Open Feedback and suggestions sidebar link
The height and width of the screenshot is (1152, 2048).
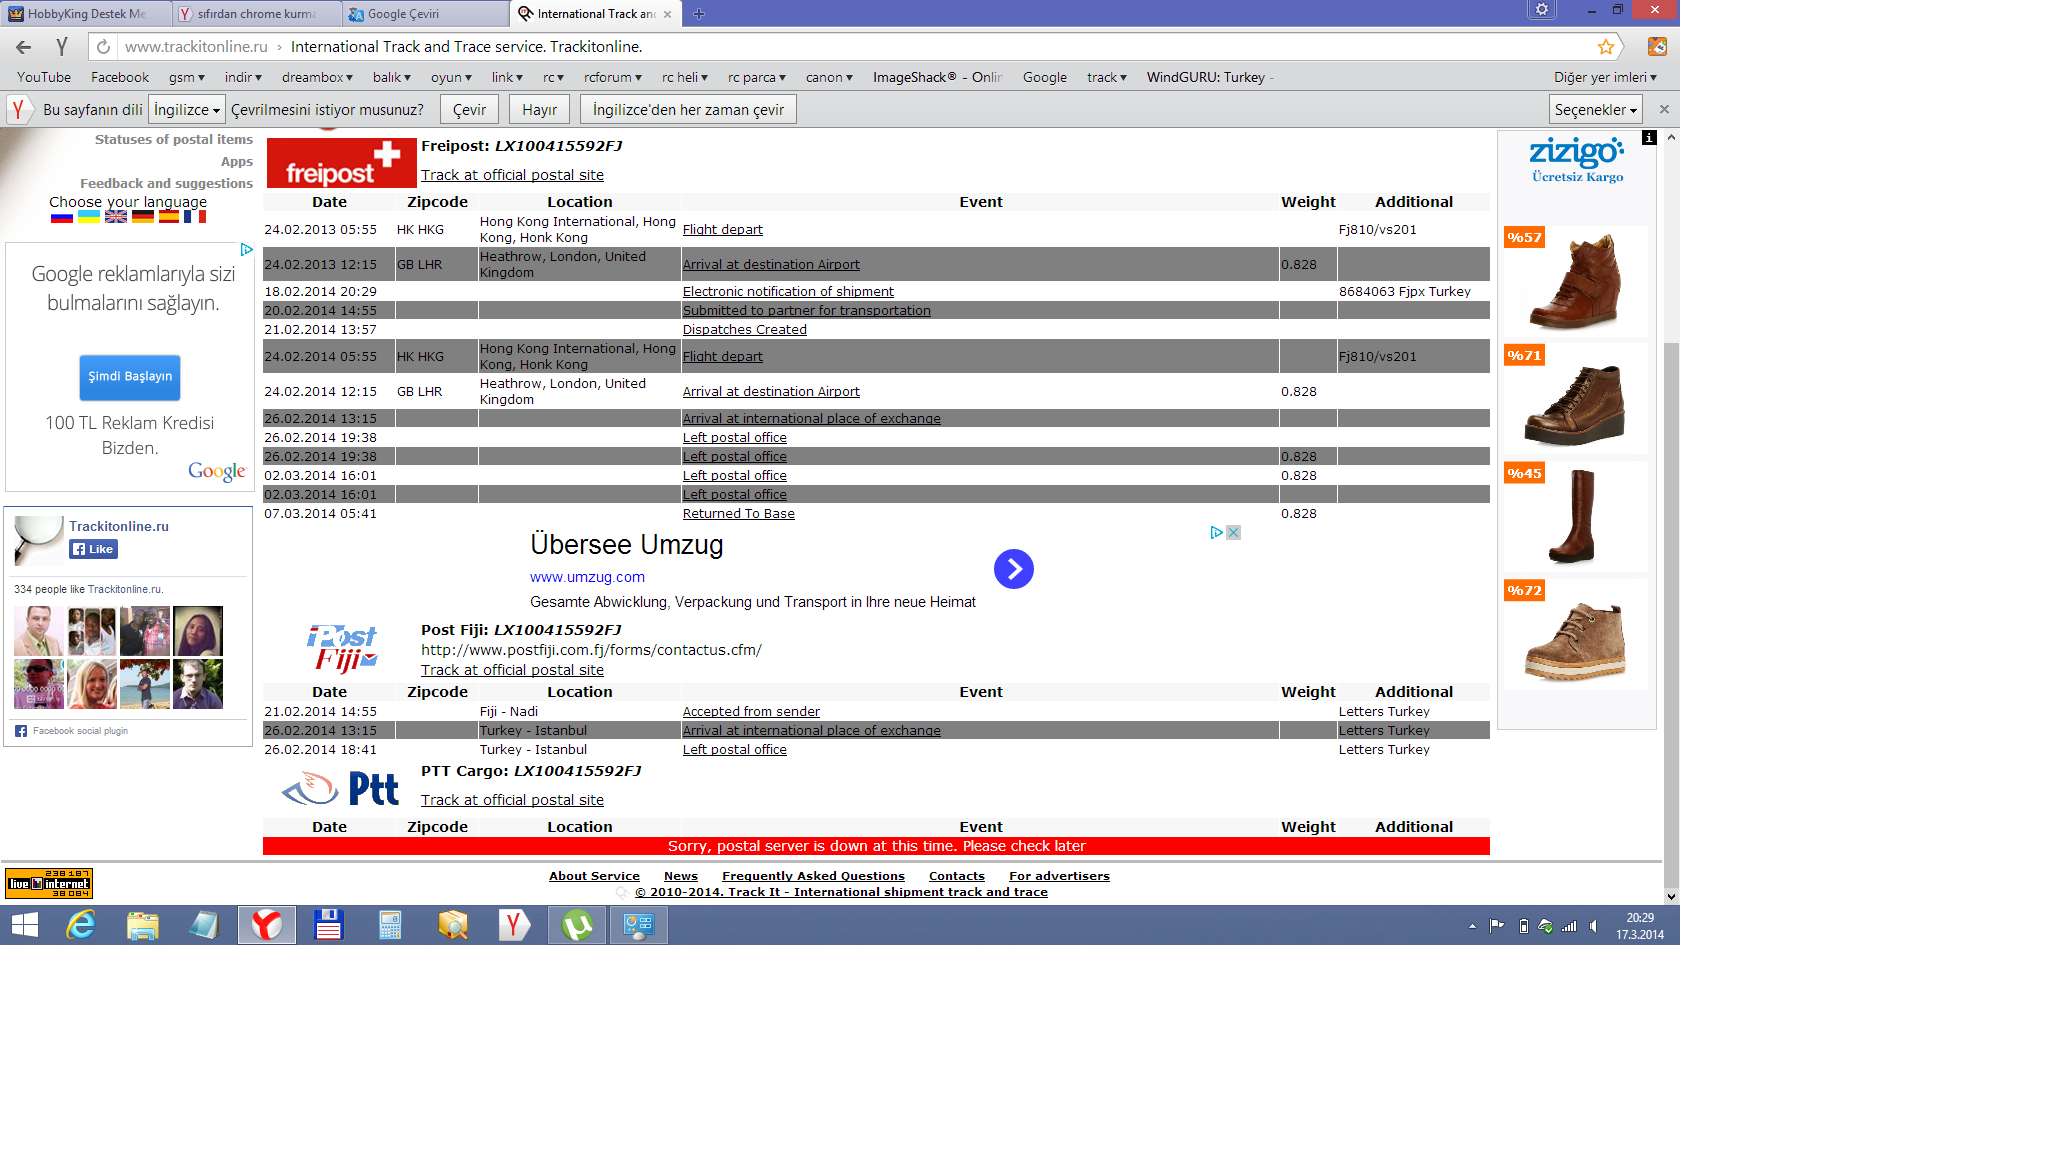pos(166,184)
